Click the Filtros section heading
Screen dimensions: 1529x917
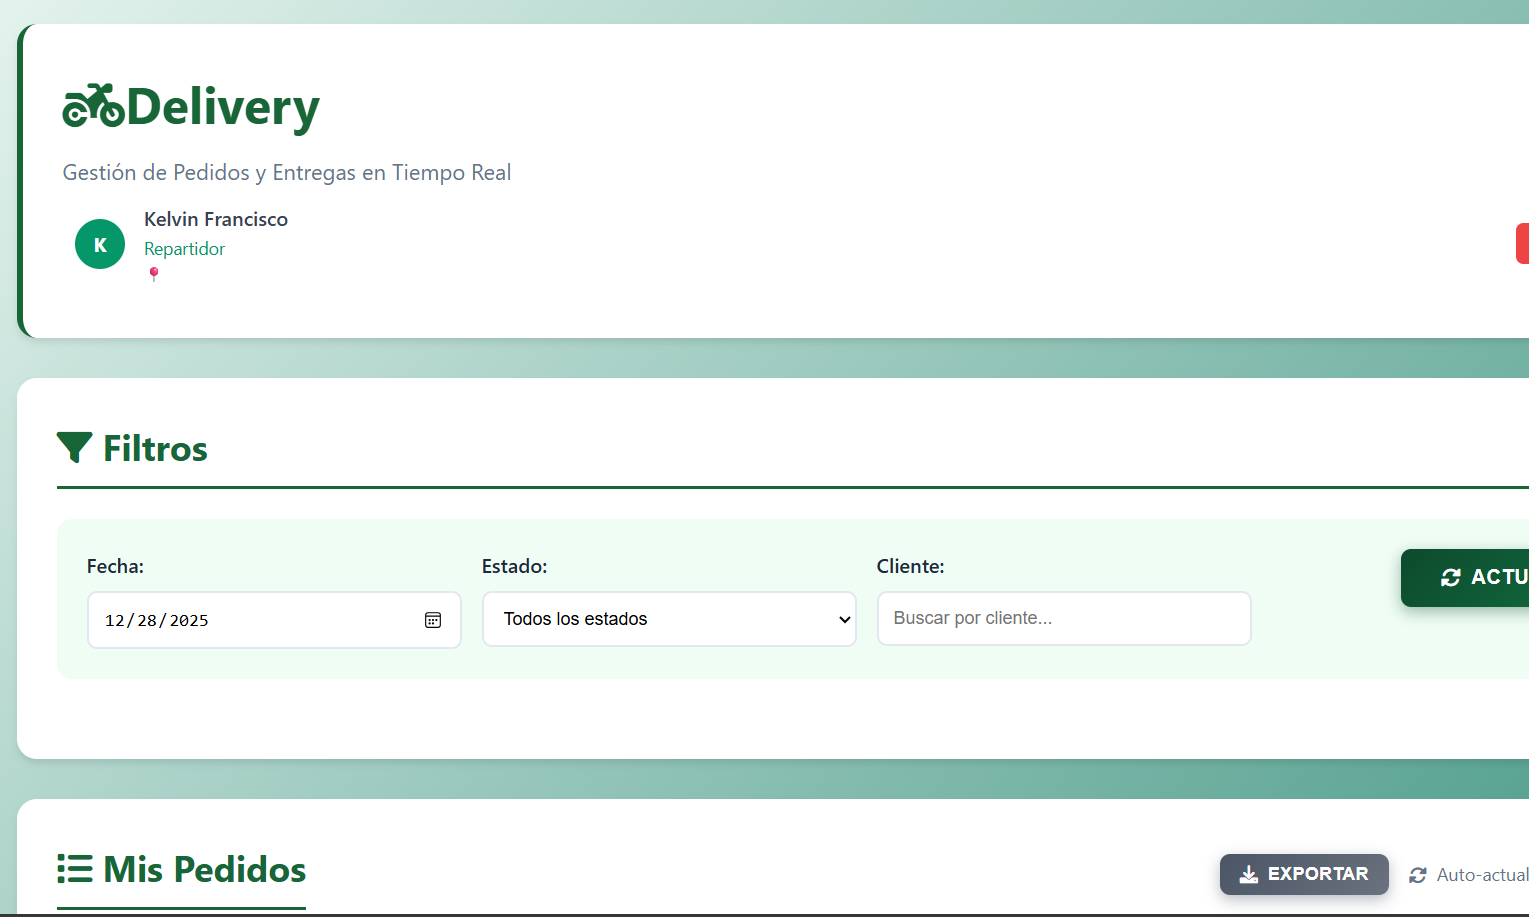coord(155,449)
